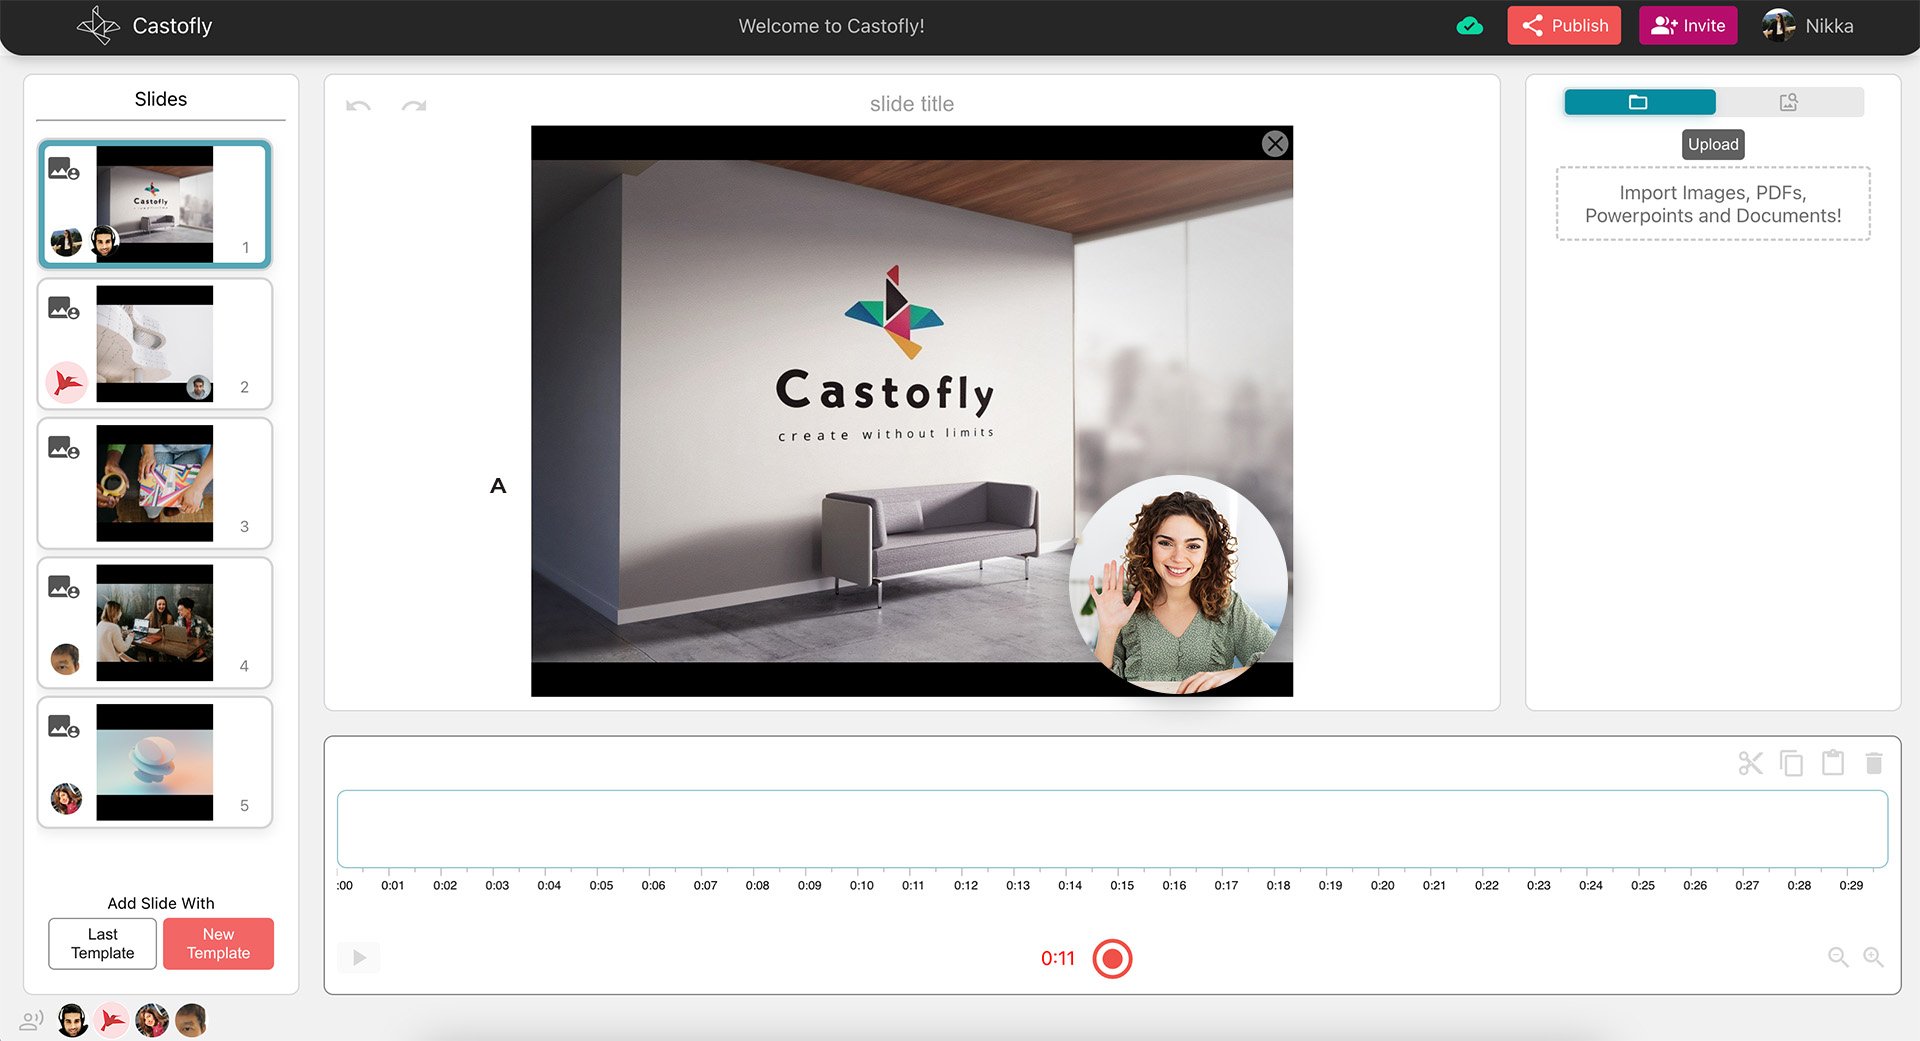Screen dimensions: 1920x1041
Task: Zoom out the timeline
Action: tap(1838, 957)
